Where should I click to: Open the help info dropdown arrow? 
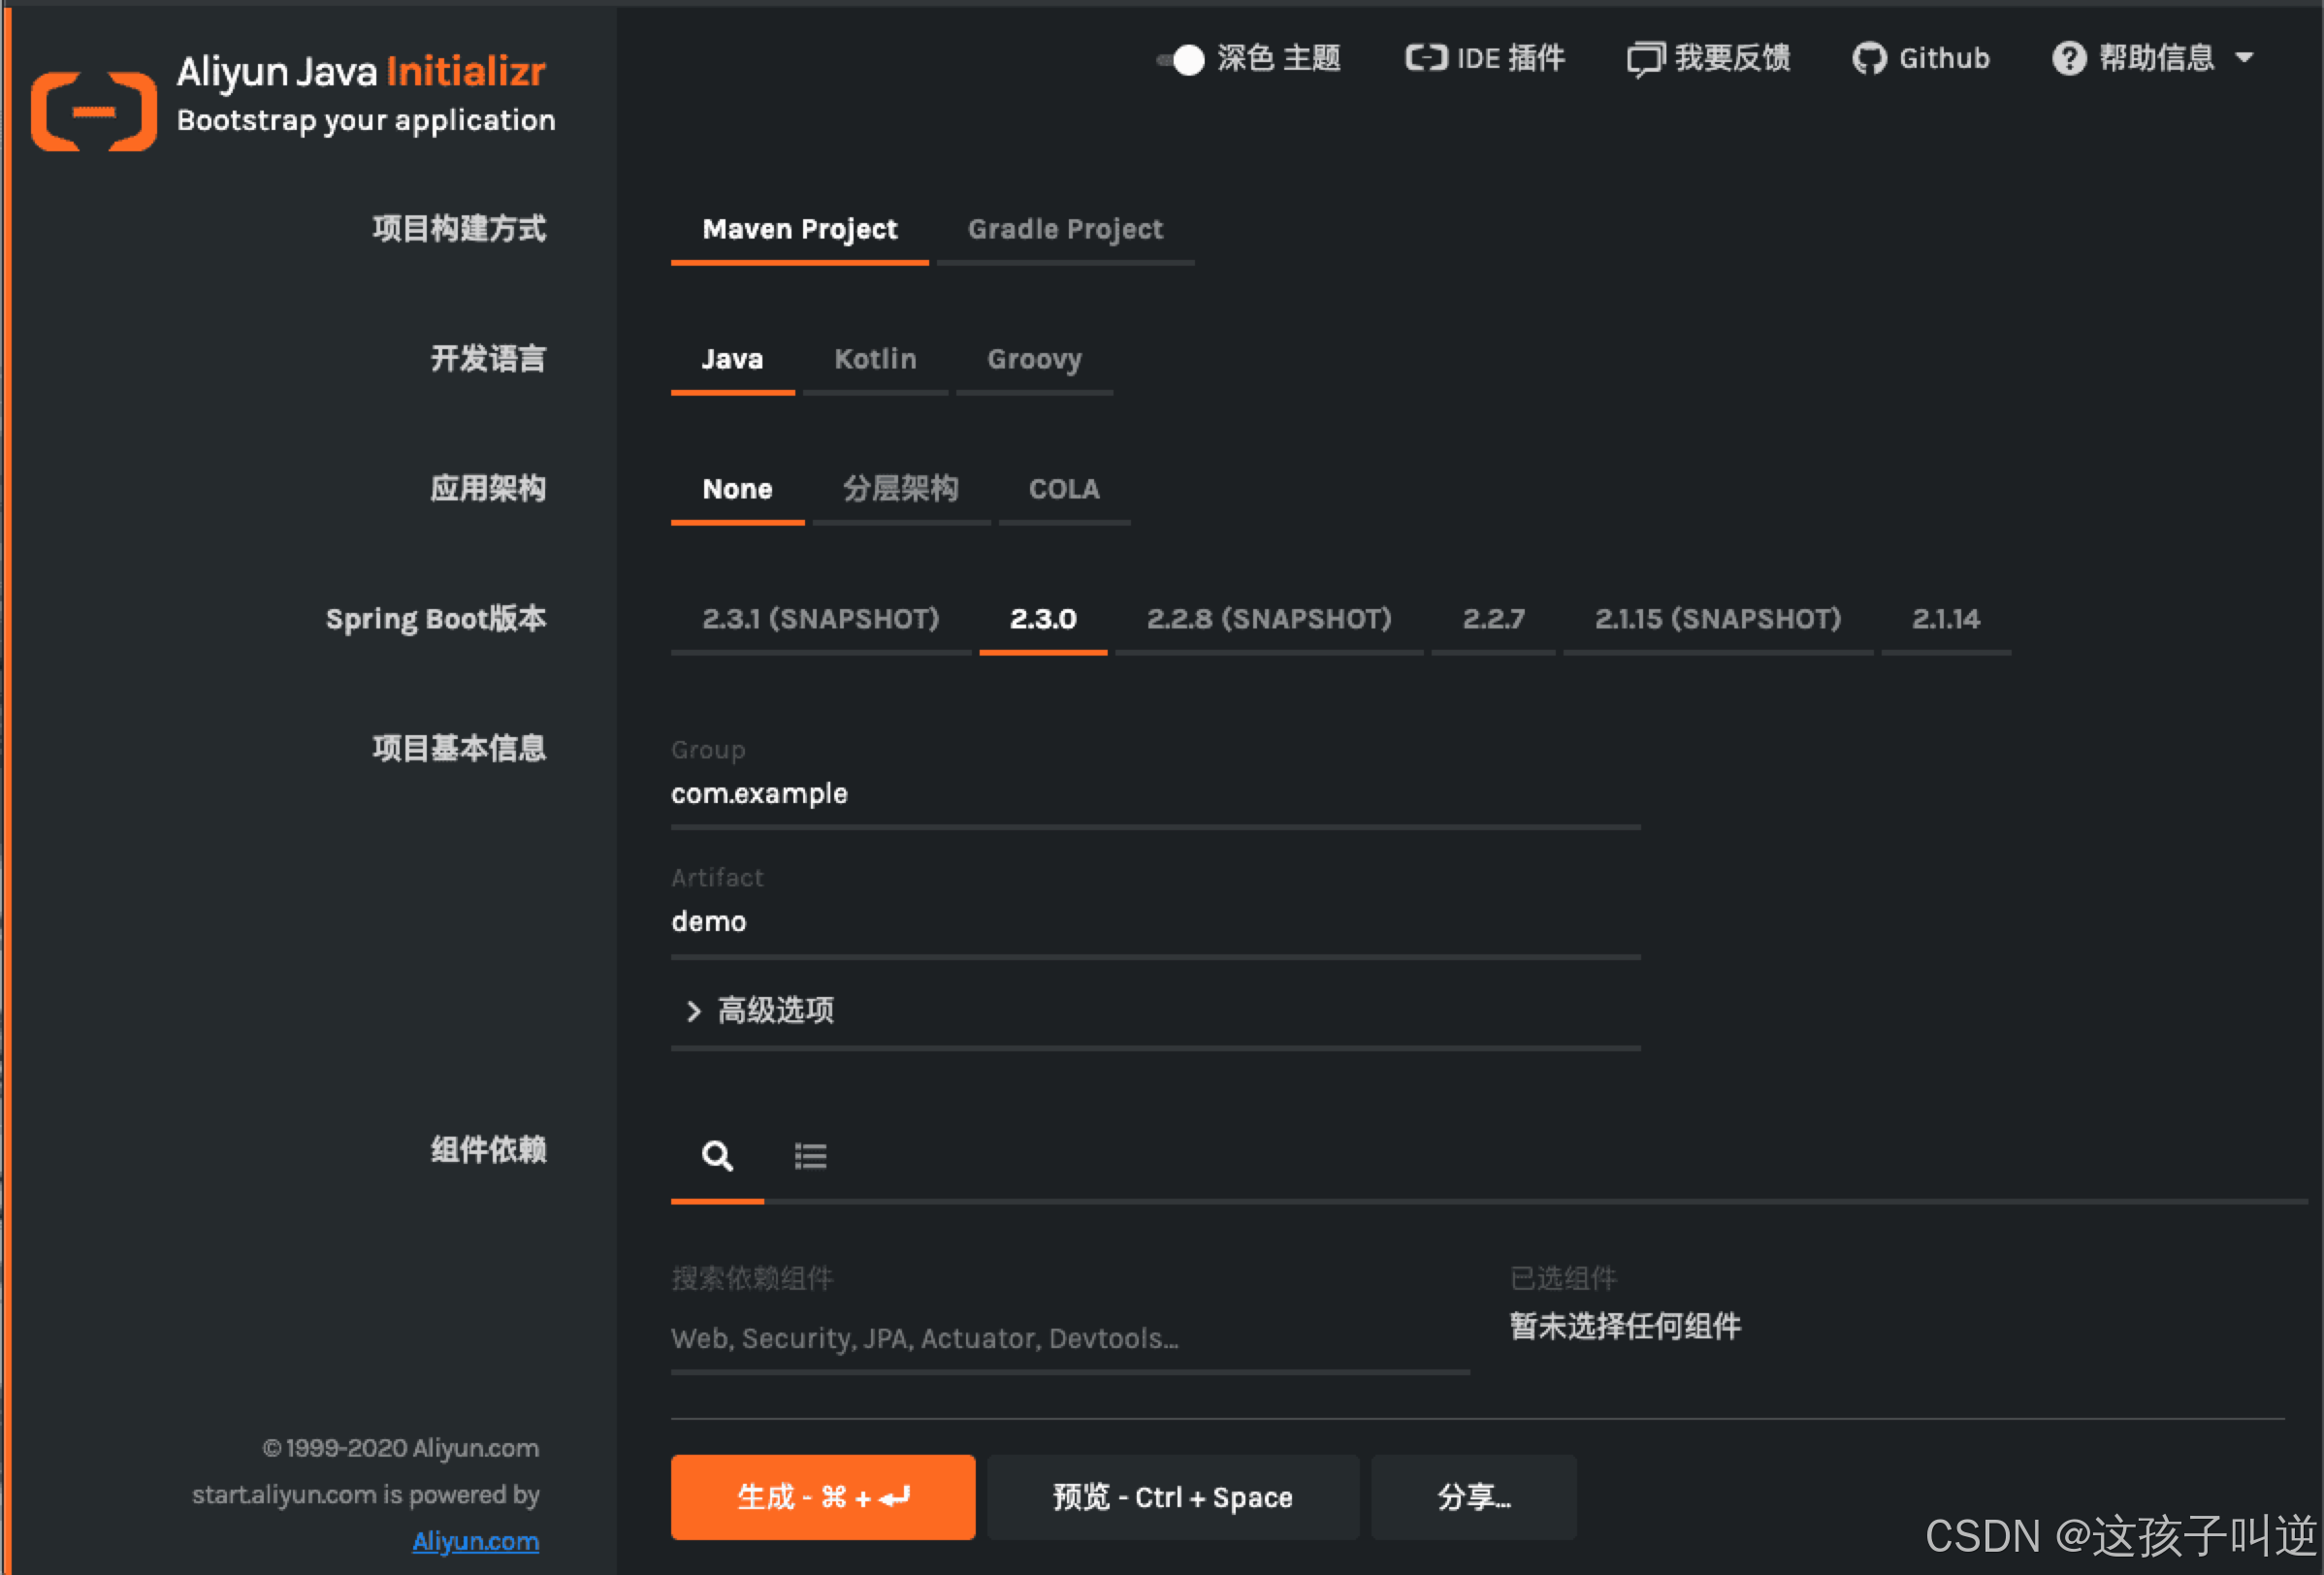pos(2244,58)
